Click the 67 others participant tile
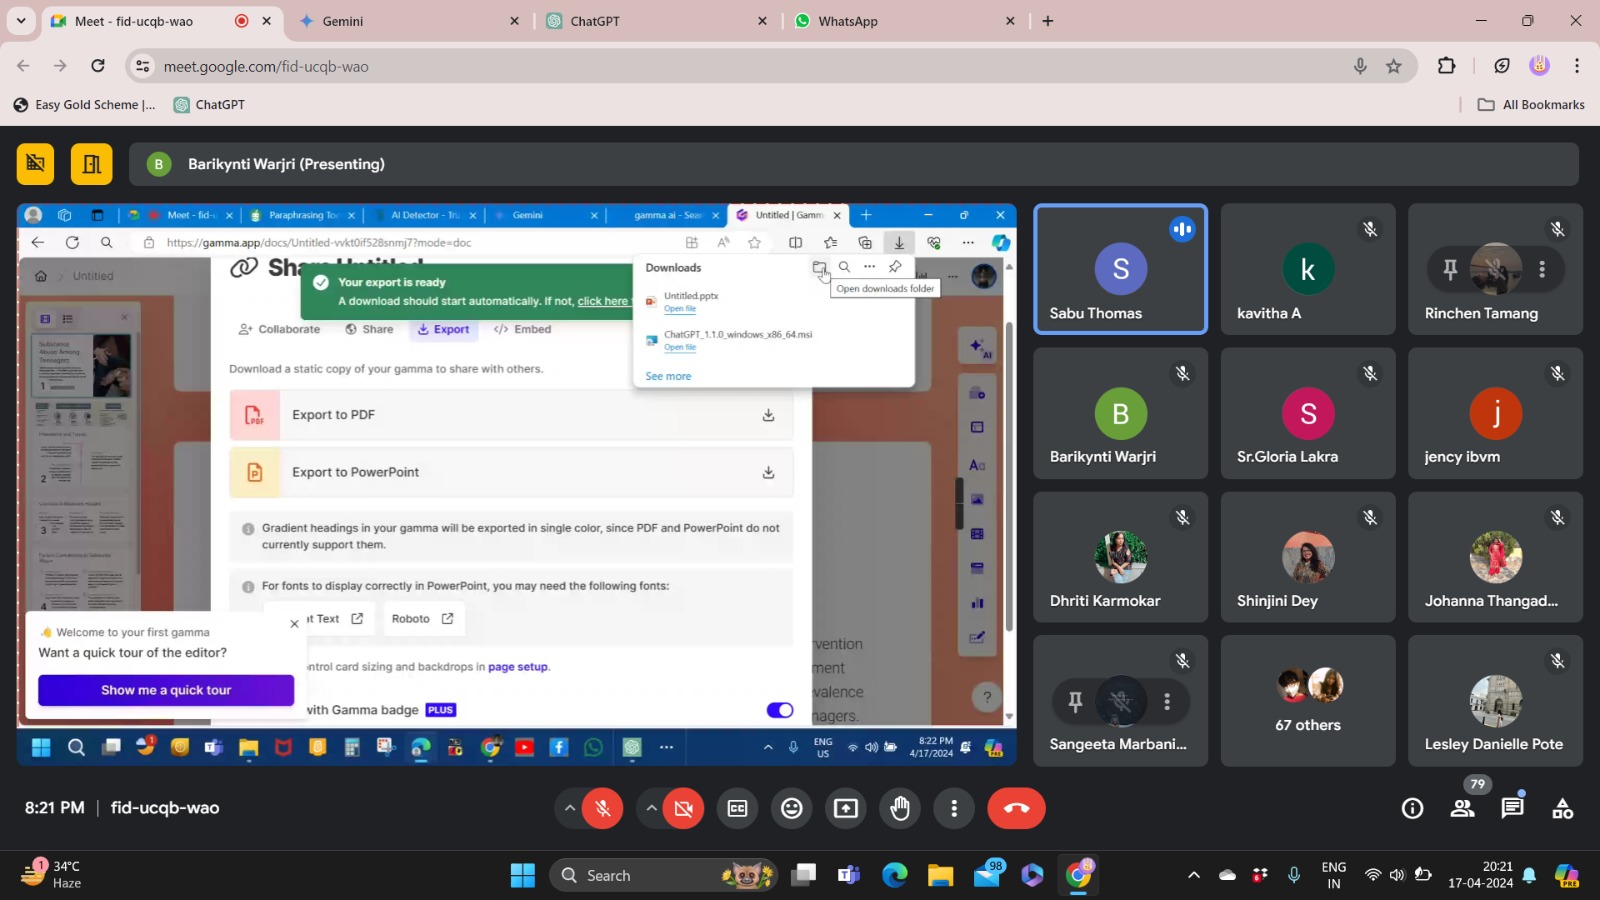The width and height of the screenshot is (1600, 900). click(x=1307, y=701)
